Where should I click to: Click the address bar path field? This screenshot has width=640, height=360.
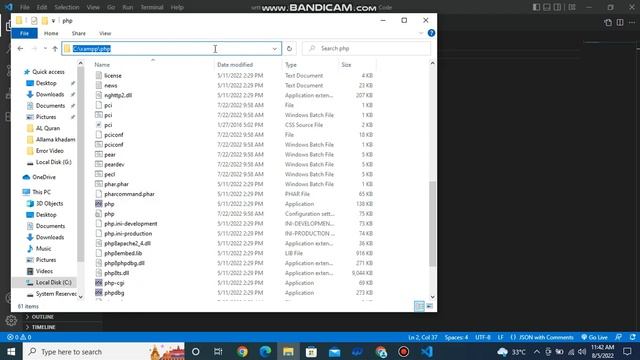171,49
